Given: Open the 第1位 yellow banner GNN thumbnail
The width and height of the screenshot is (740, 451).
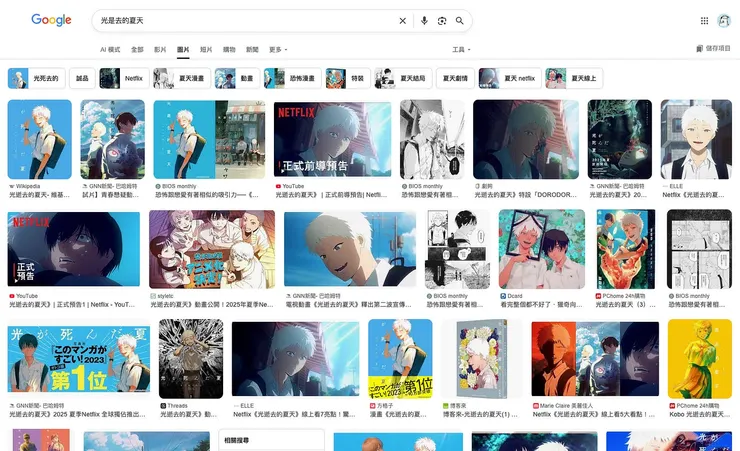Looking at the screenshot, I should (79, 359).
